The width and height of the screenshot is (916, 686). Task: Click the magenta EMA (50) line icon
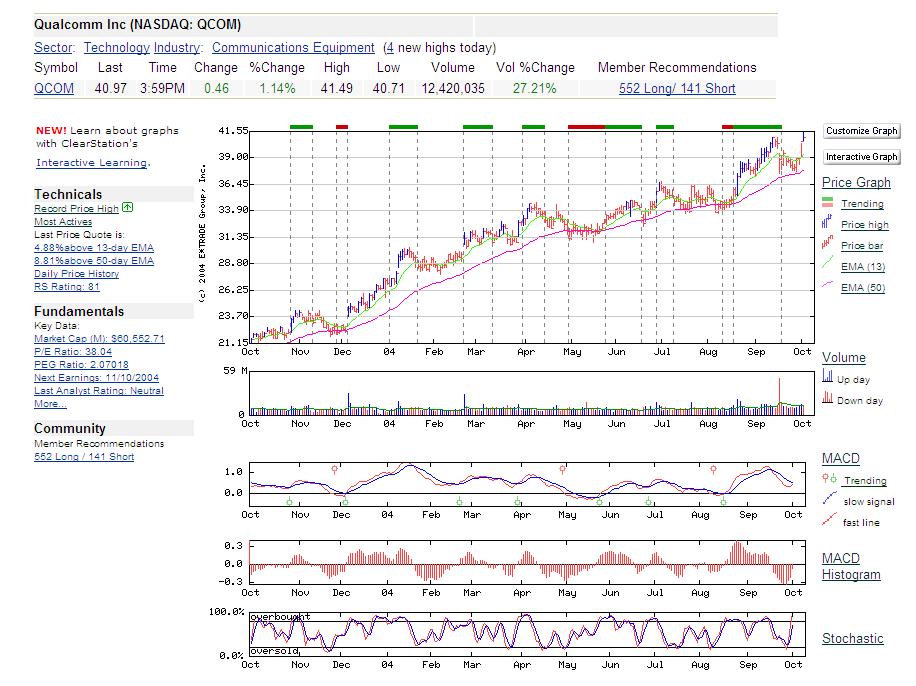pos(828,287)
